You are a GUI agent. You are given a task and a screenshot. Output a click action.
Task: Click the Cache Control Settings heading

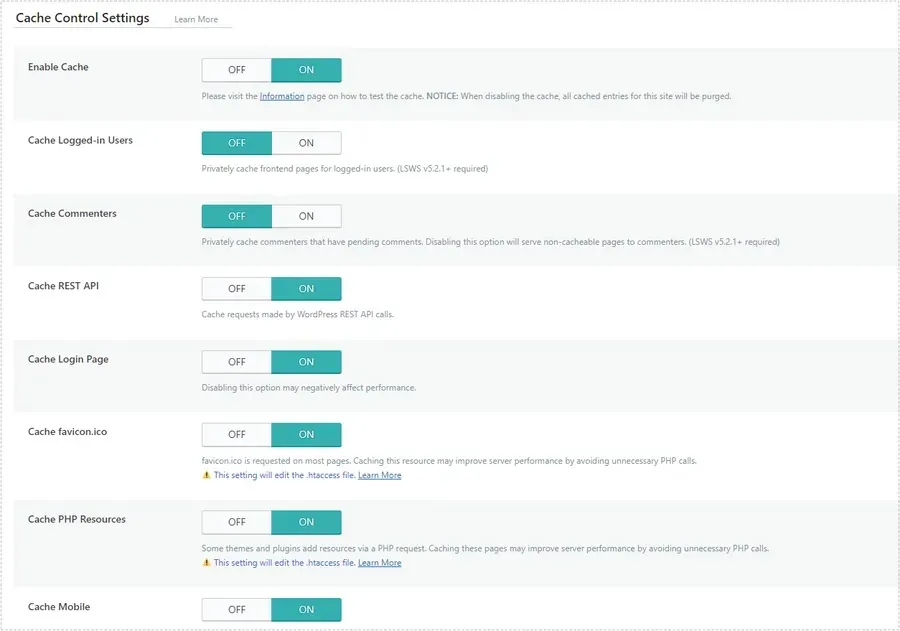pyautogui.click(x=83, y=18)
